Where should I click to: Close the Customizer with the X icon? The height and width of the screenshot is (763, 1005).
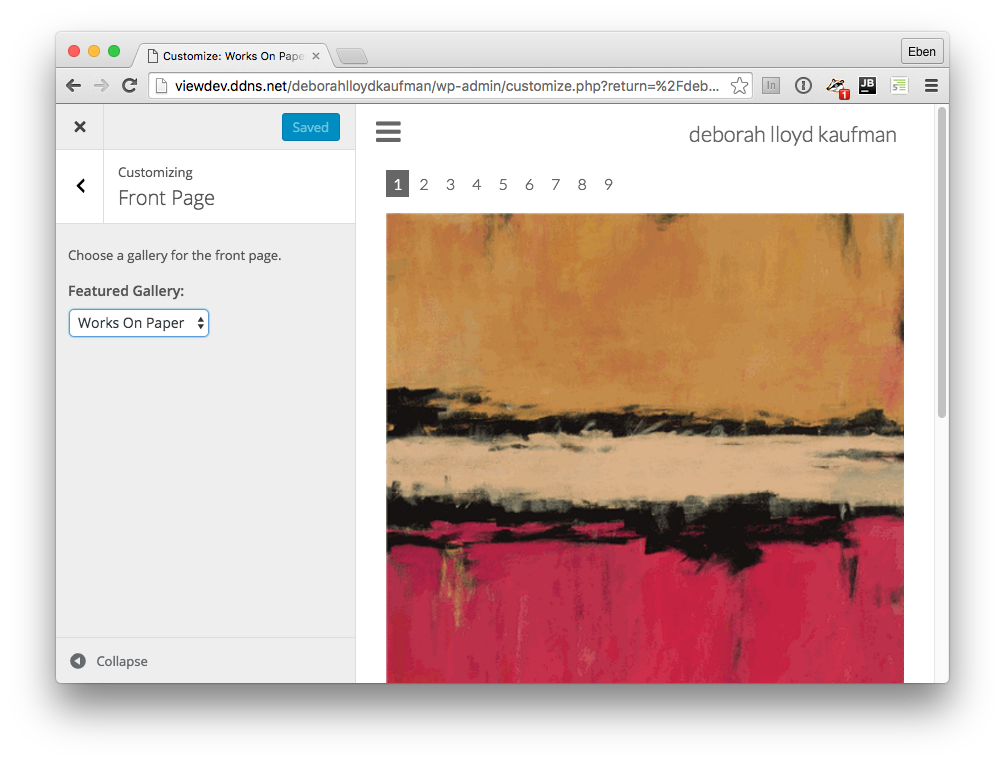[x=80, y=127]
